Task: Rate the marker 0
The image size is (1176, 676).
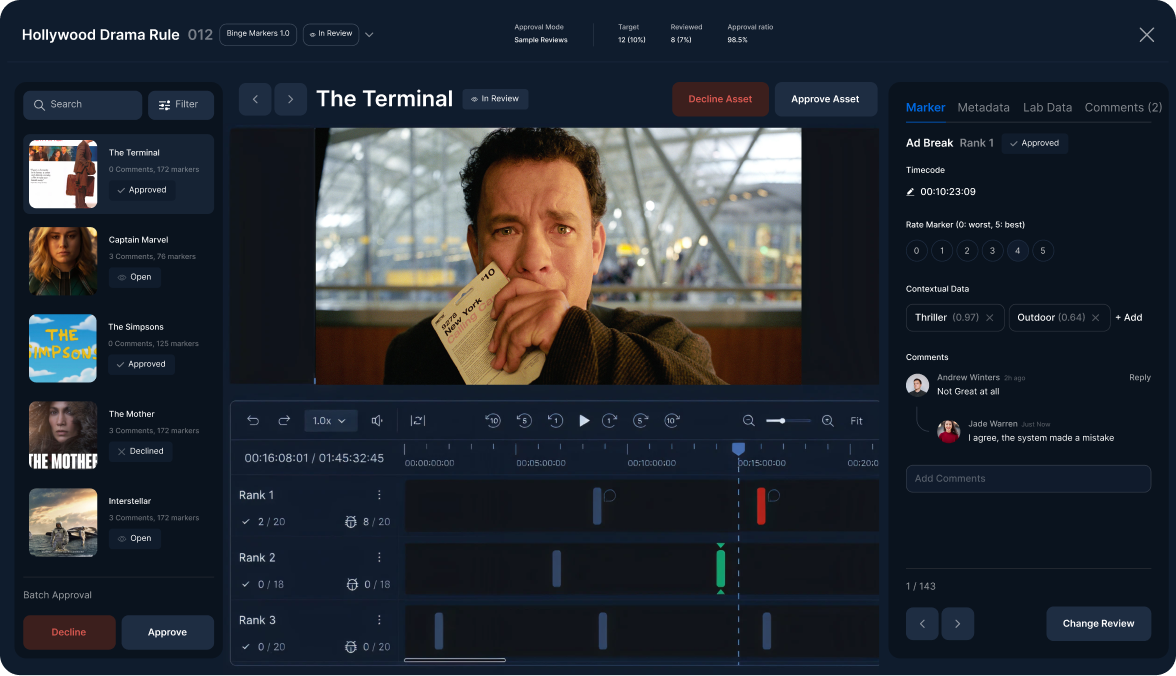Action: tap(916, 251)
